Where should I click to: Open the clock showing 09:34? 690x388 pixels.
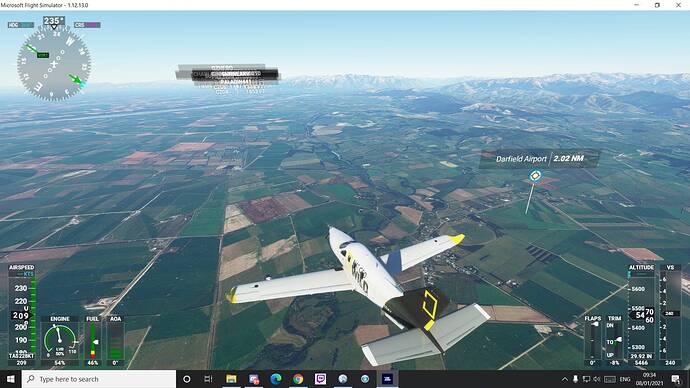(x=650, y=379)
